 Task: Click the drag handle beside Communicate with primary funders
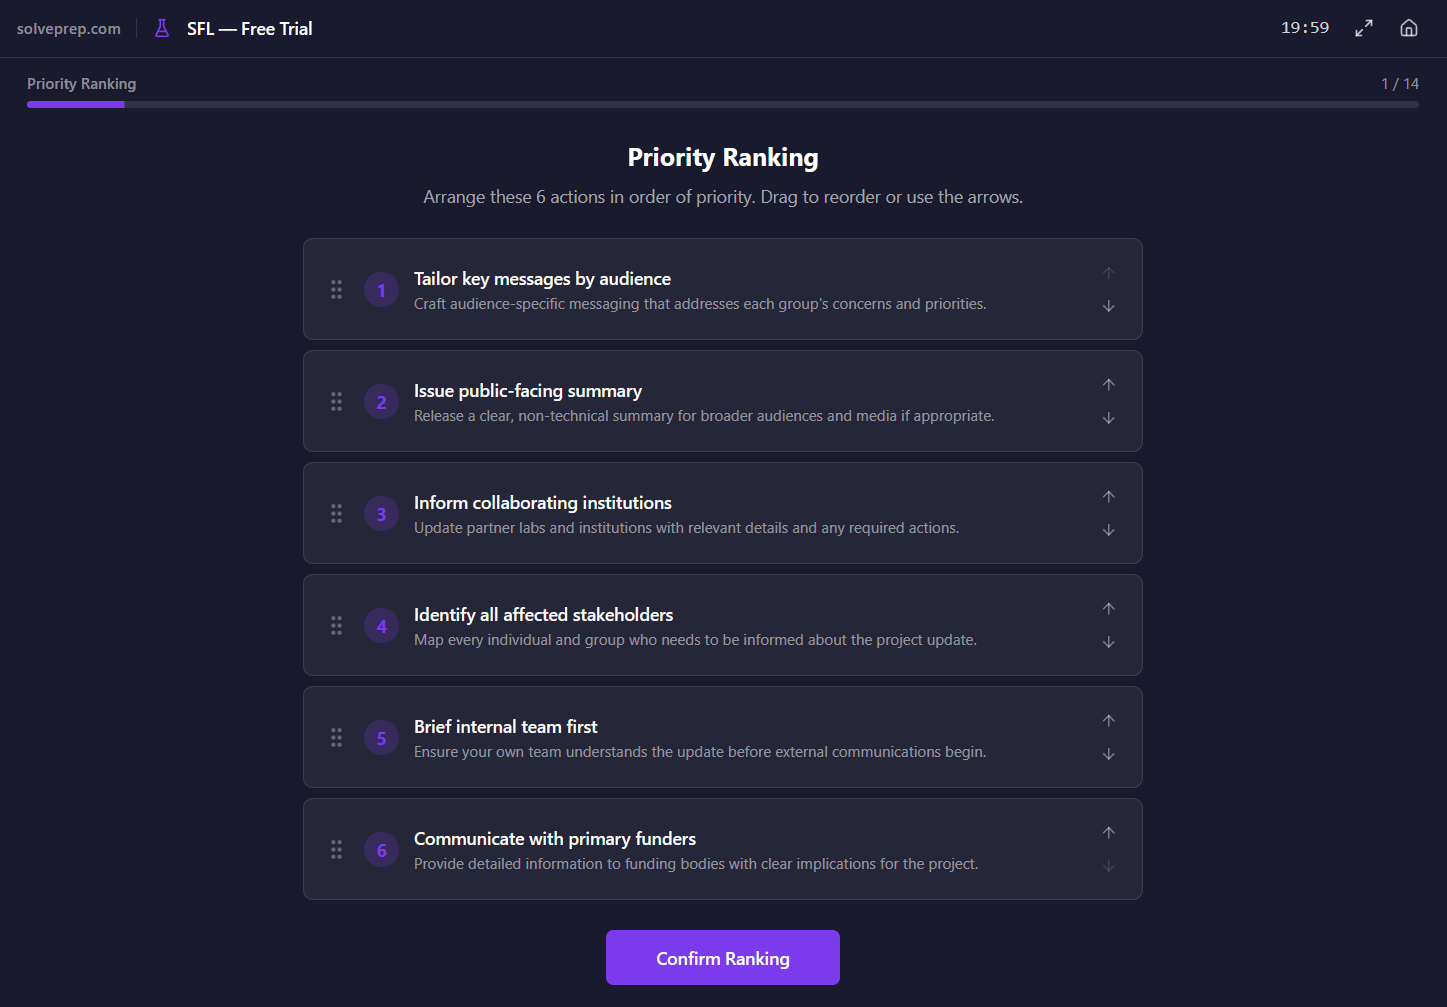[x=337, y=849]
